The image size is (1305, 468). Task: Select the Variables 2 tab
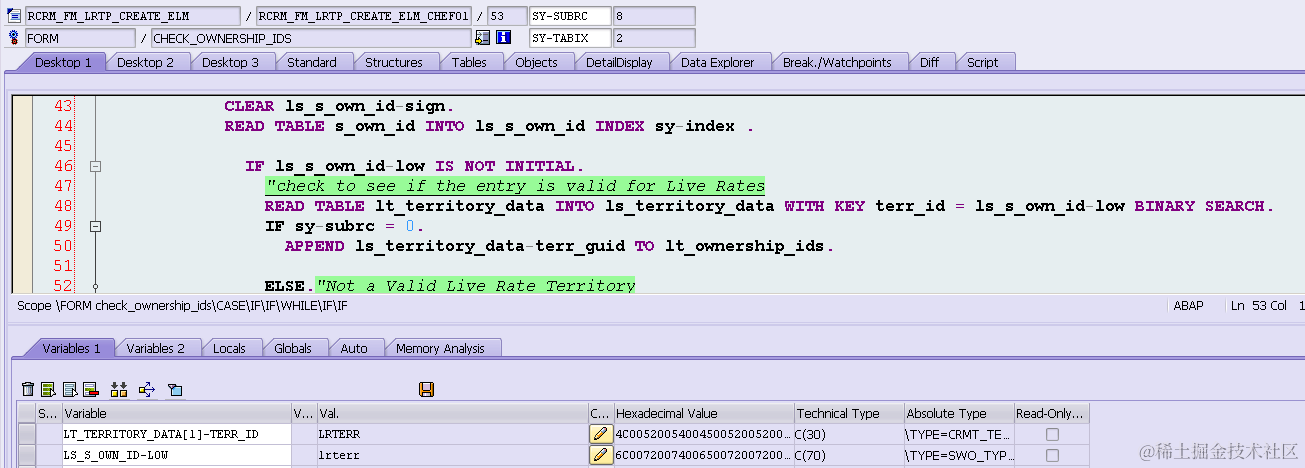pos(156,348)
